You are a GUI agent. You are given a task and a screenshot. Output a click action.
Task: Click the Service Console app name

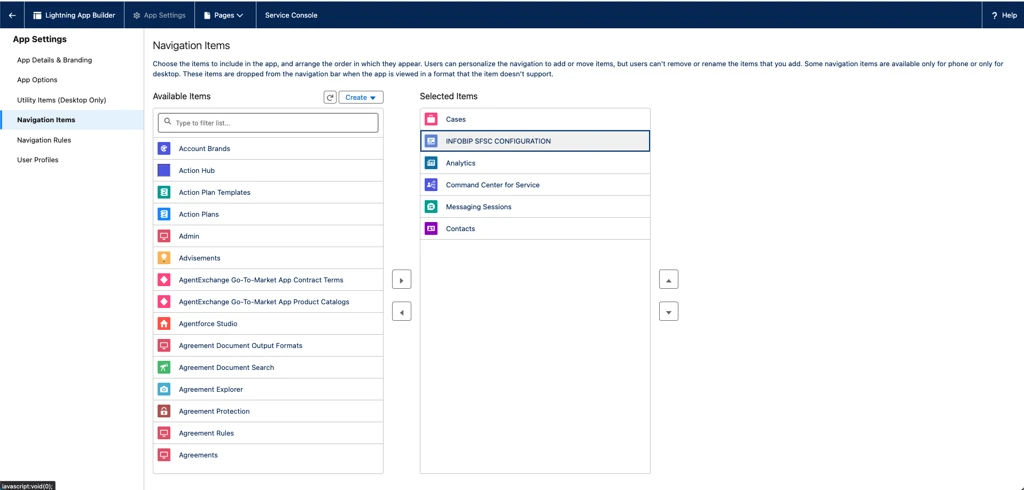(x=291, y=15)
